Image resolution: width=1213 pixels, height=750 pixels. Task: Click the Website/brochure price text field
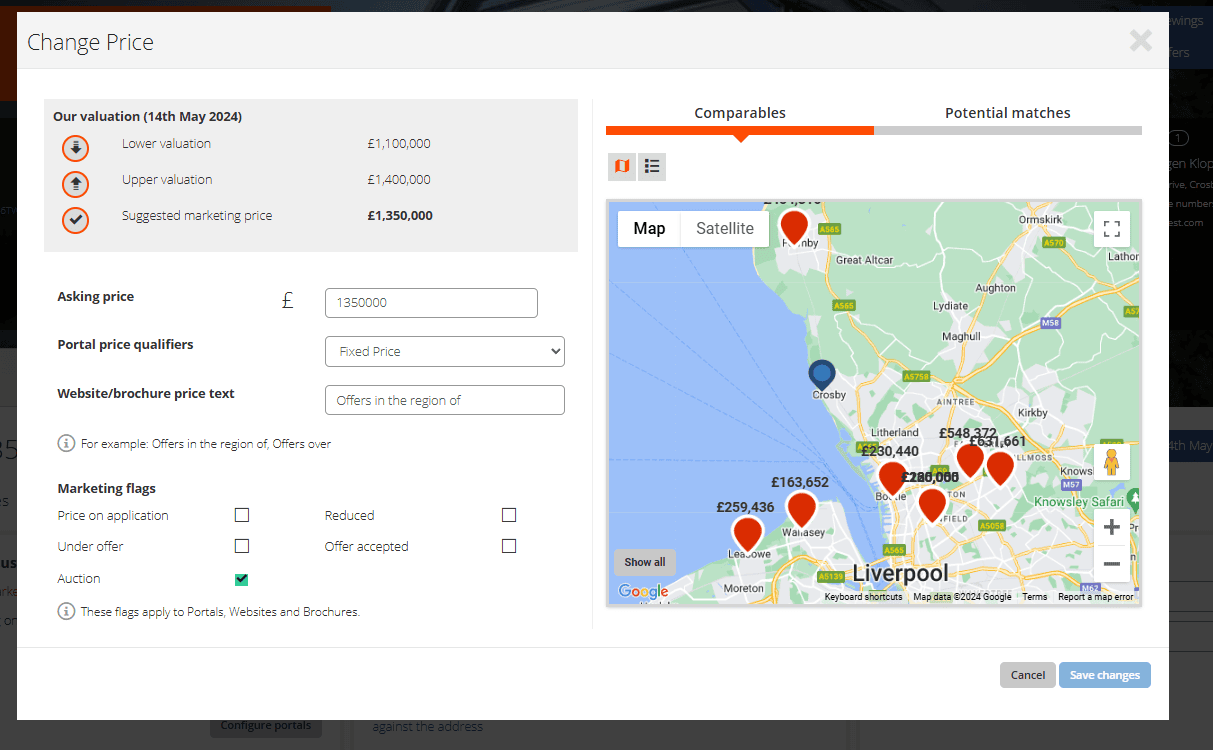coord(445,400)
